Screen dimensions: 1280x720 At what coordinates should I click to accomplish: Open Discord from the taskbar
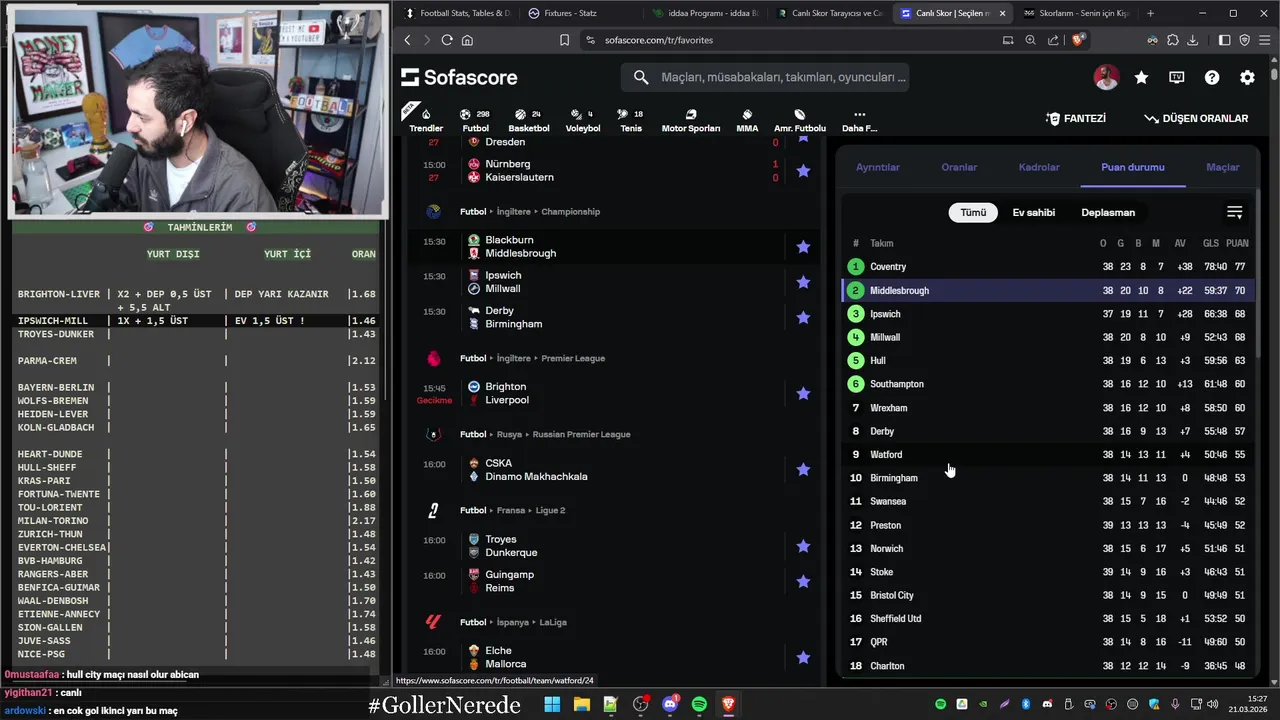point(670,704)
